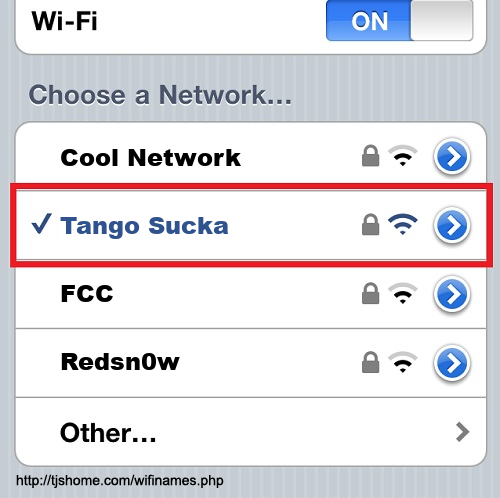Turn off the Wi-Fi switch
This screenshot has height=498, width=500.
click(399, 21)
